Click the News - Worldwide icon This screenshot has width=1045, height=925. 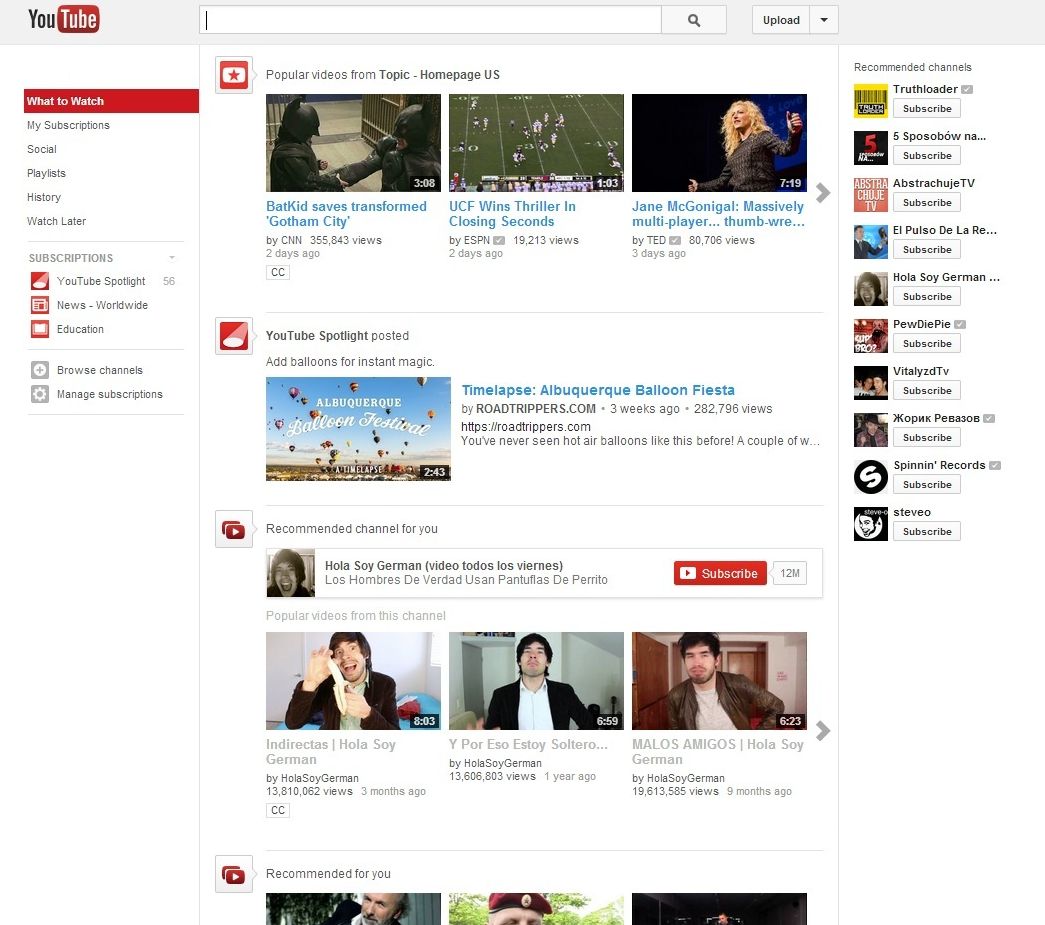click(40, 305)
